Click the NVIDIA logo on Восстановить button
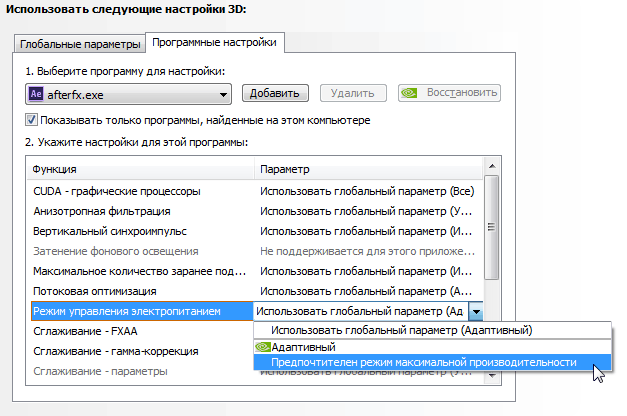 click(409, 93)
